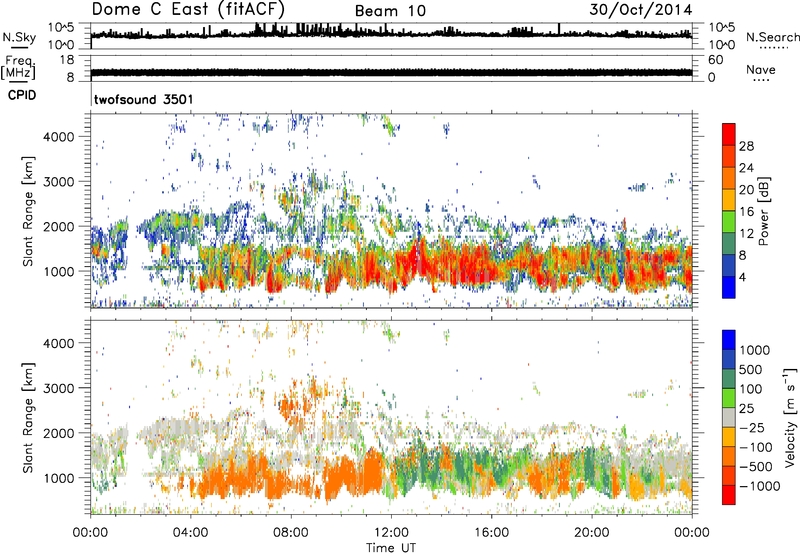
Task: Click the '3000' range tick of the velocity panel
Action: click(x=59, y=388)
